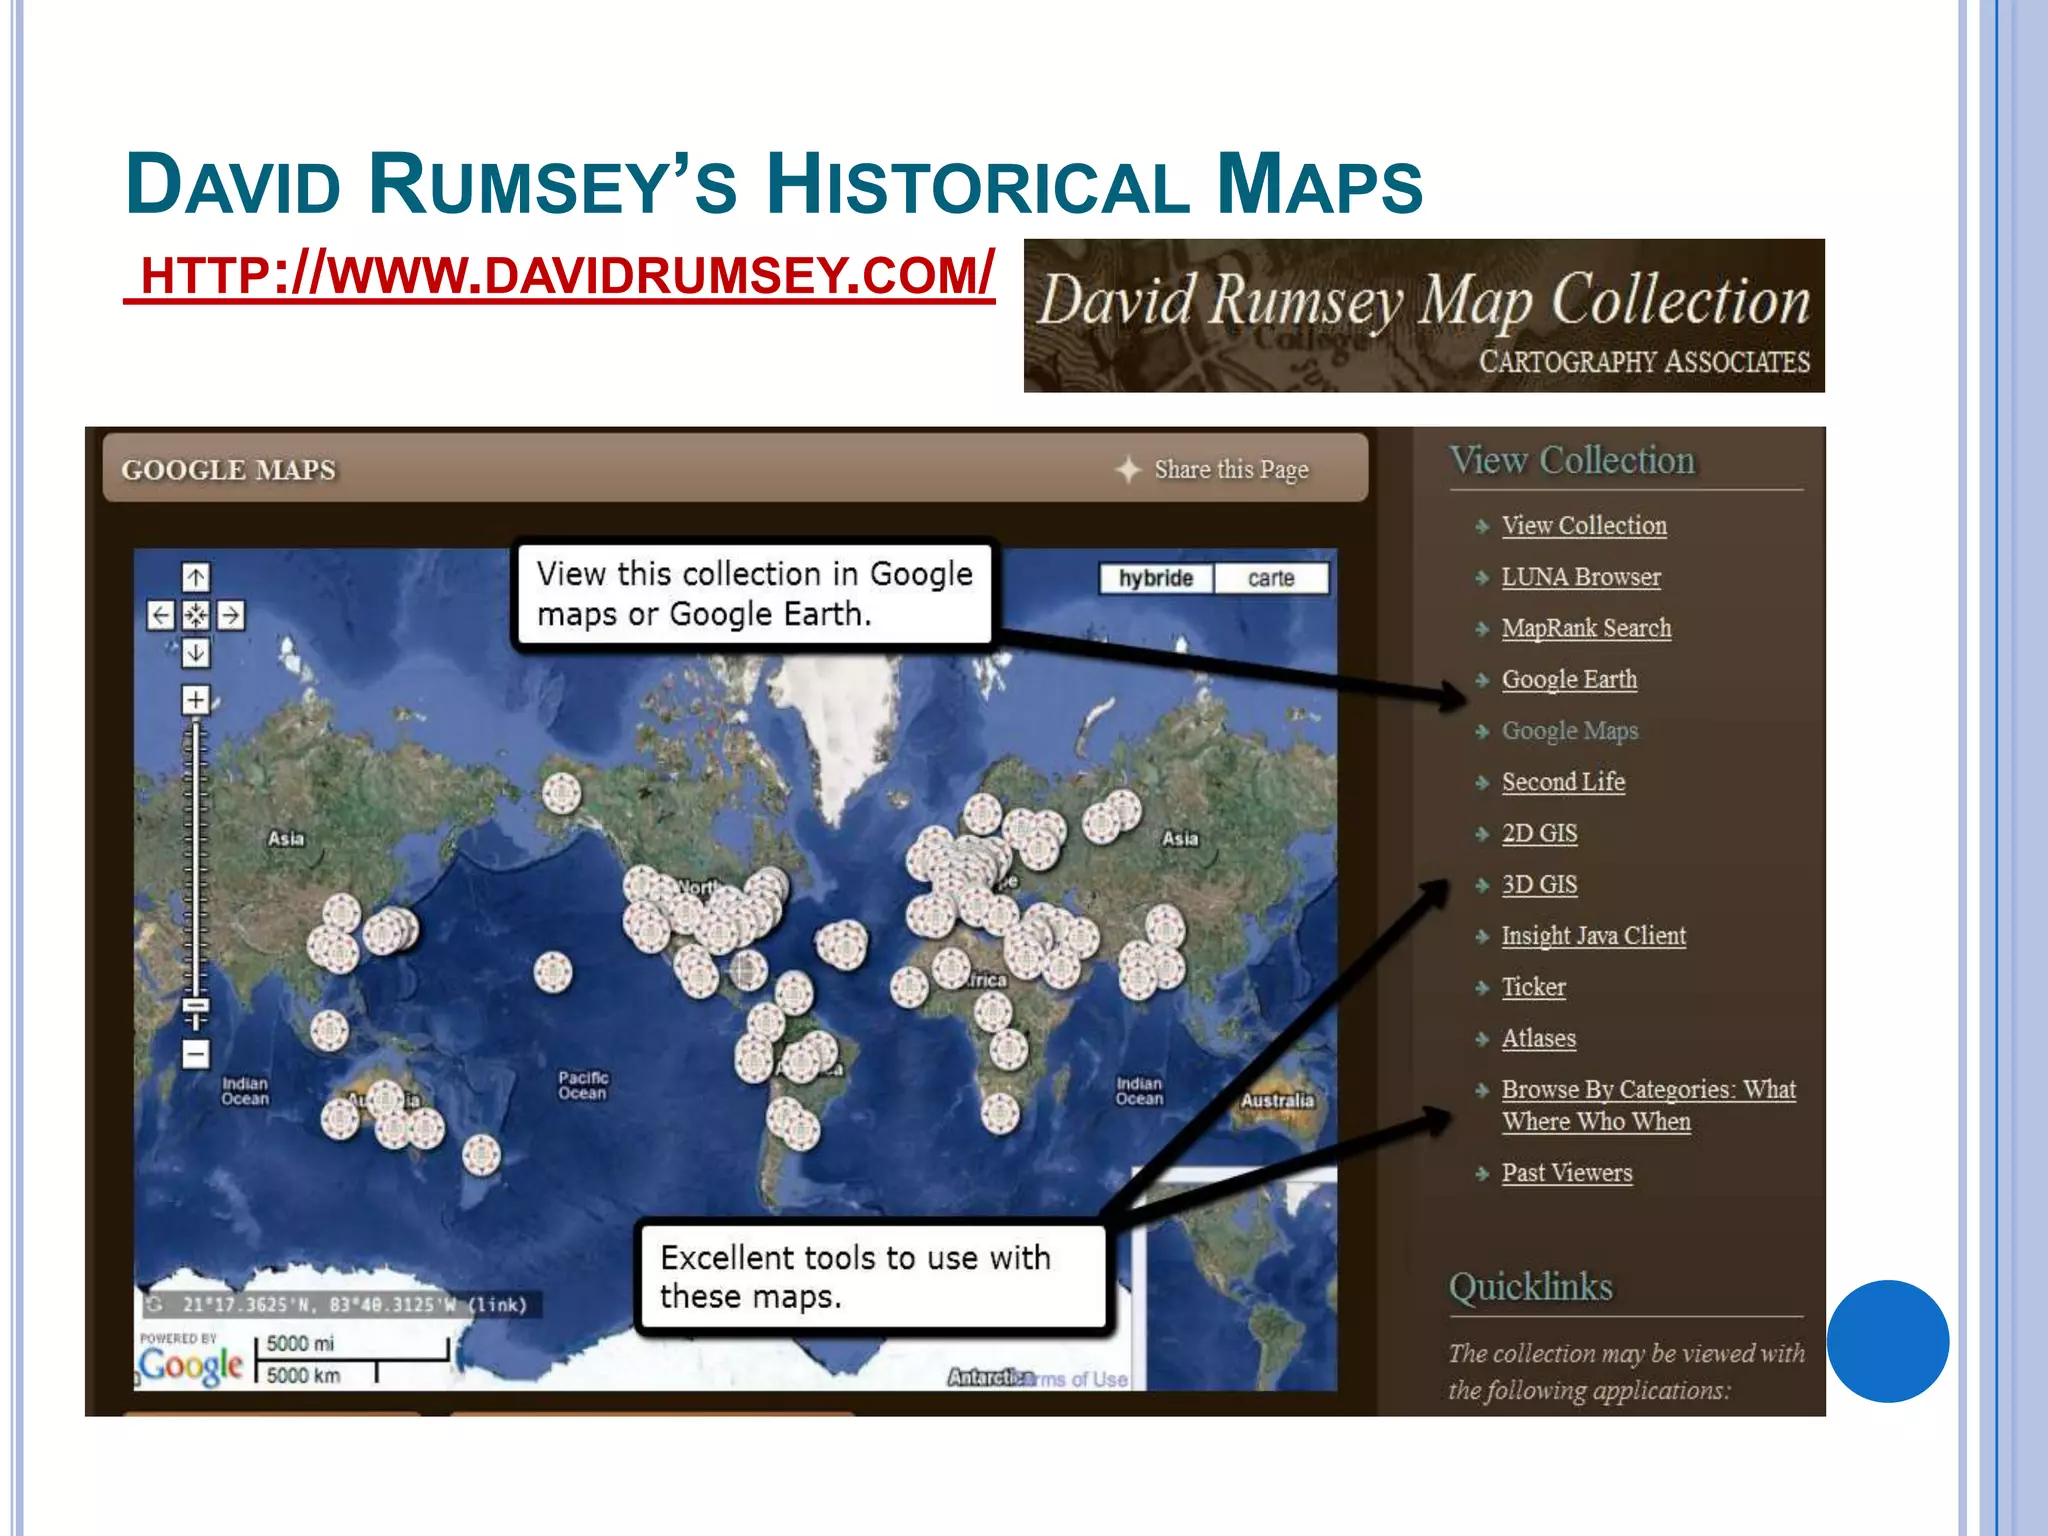This screenshot has width=2048, height=1536.
Task: Select the Google Maps entry
Action: [1570, 731]
